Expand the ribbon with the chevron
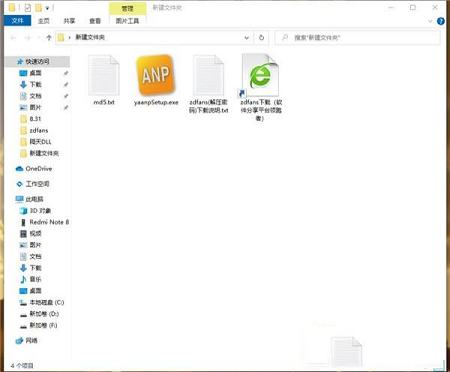Screen dimensions: 450x372 (430, 21)
